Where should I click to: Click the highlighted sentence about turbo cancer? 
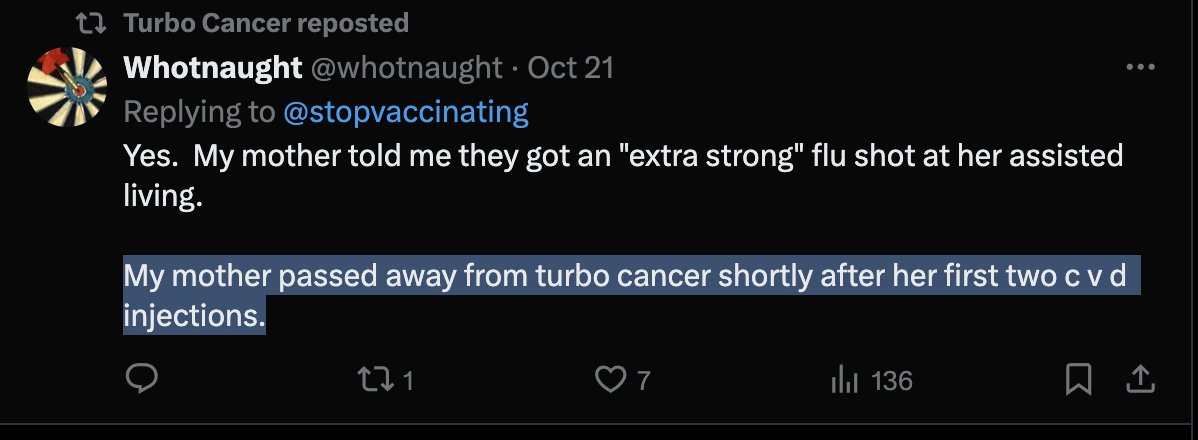coord(620,277)
